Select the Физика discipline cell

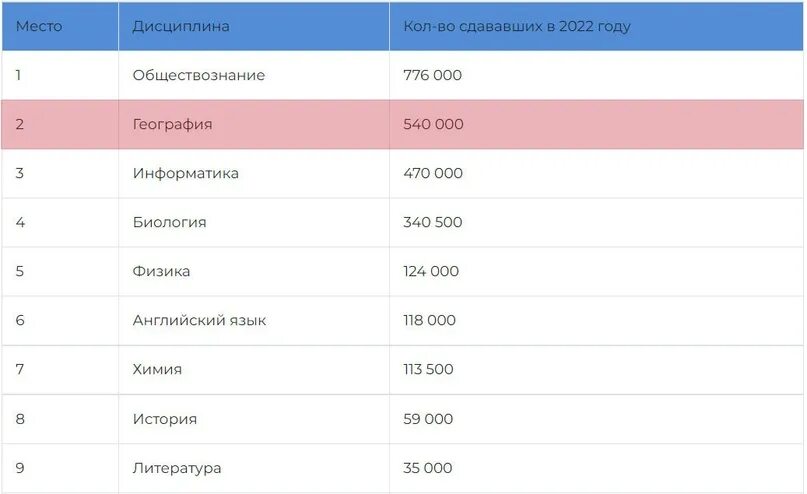254,271
